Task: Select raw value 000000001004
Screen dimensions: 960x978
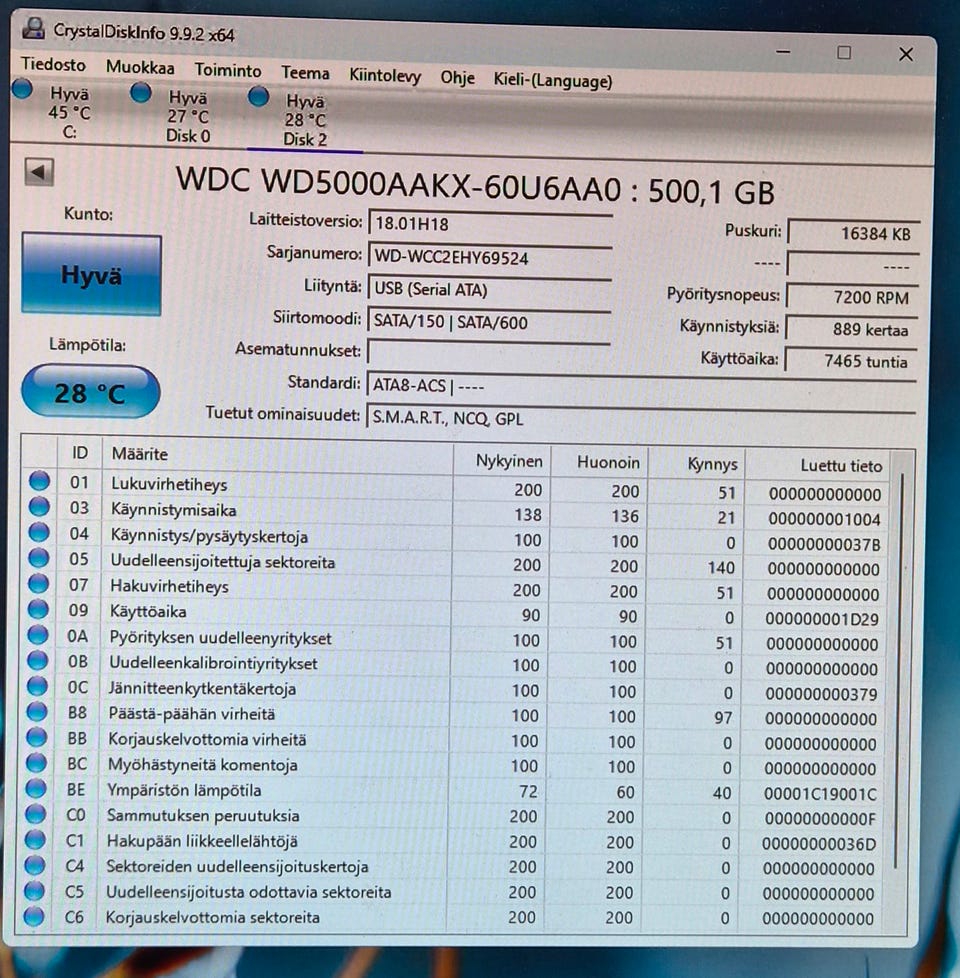Action: [824, 519]
